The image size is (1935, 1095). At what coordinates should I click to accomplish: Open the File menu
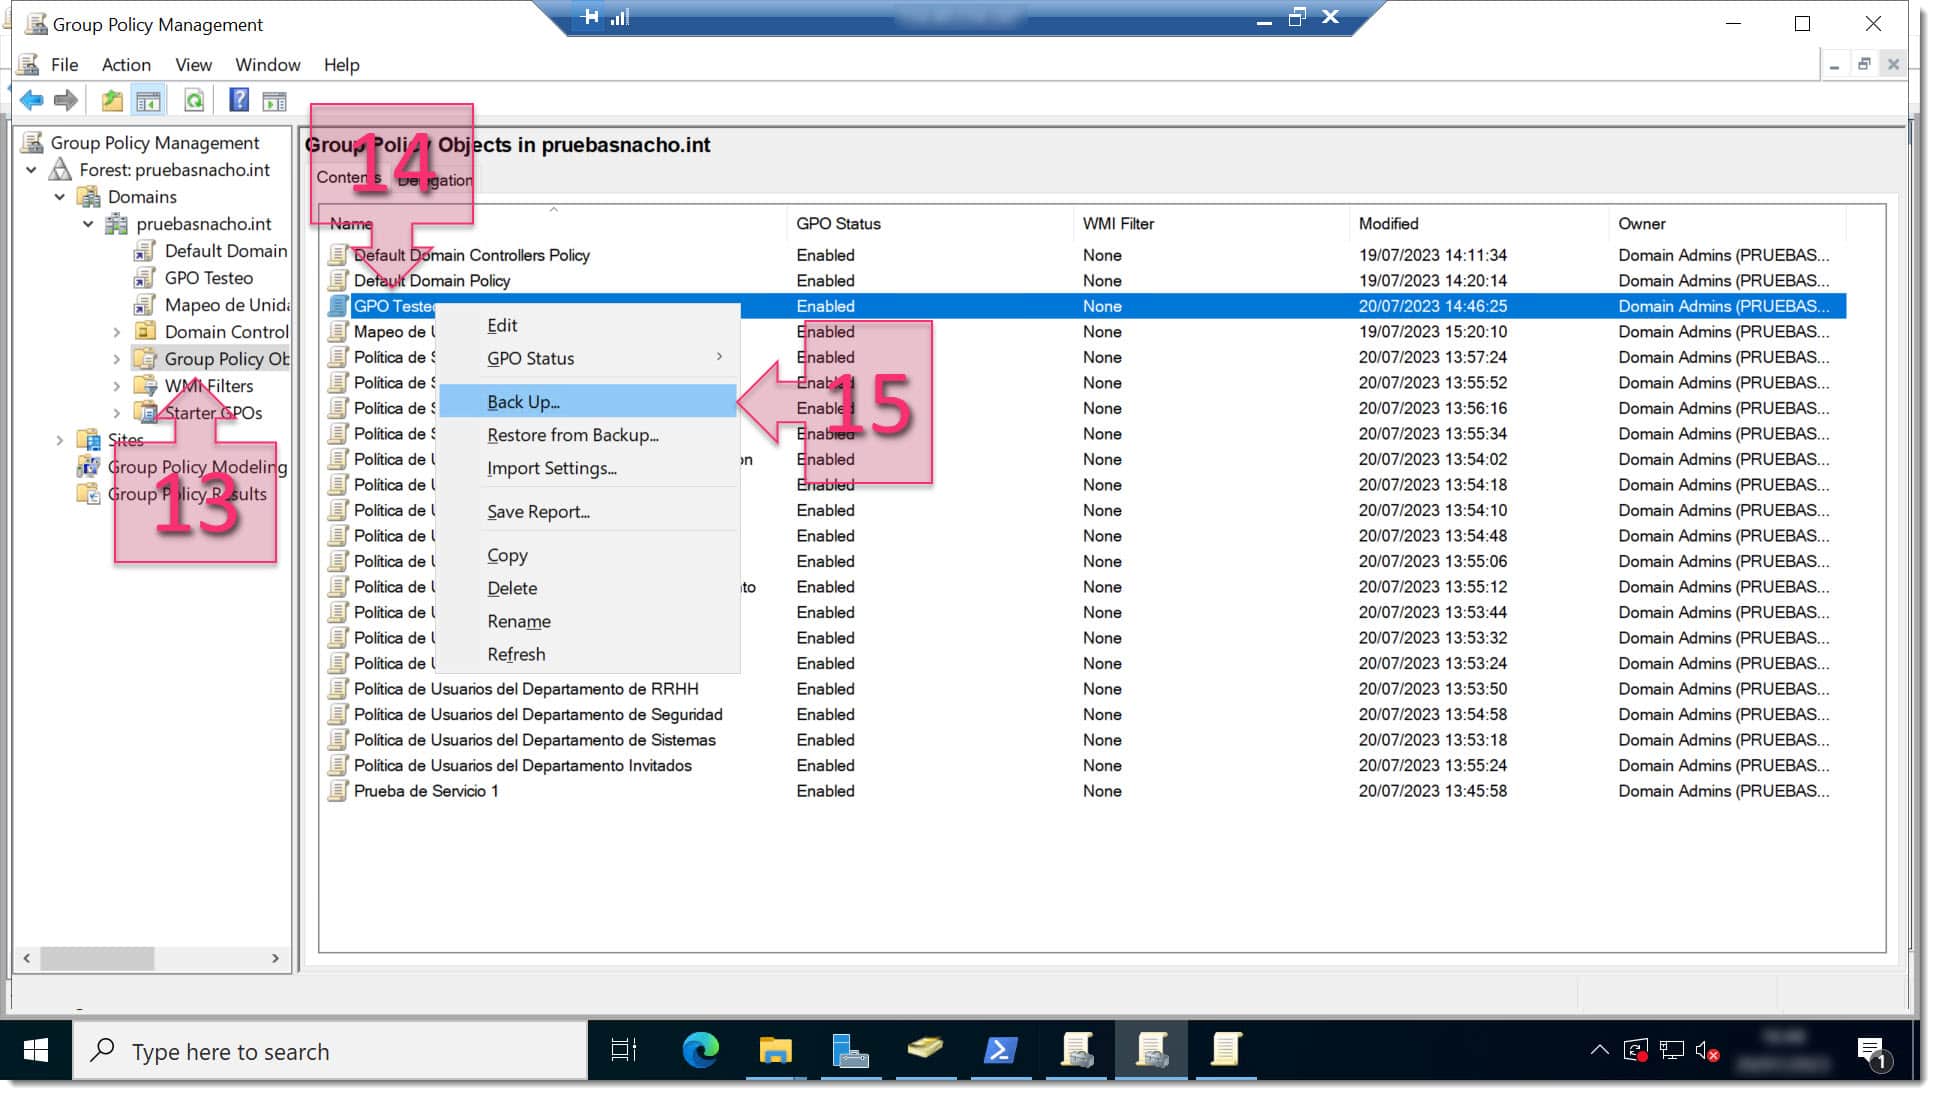pos(64,65)
